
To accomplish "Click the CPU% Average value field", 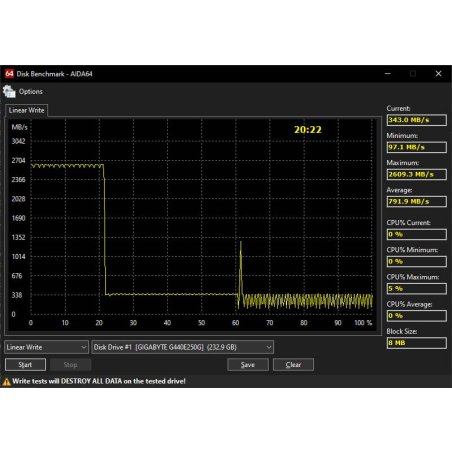I will click(x=416, y=316).
